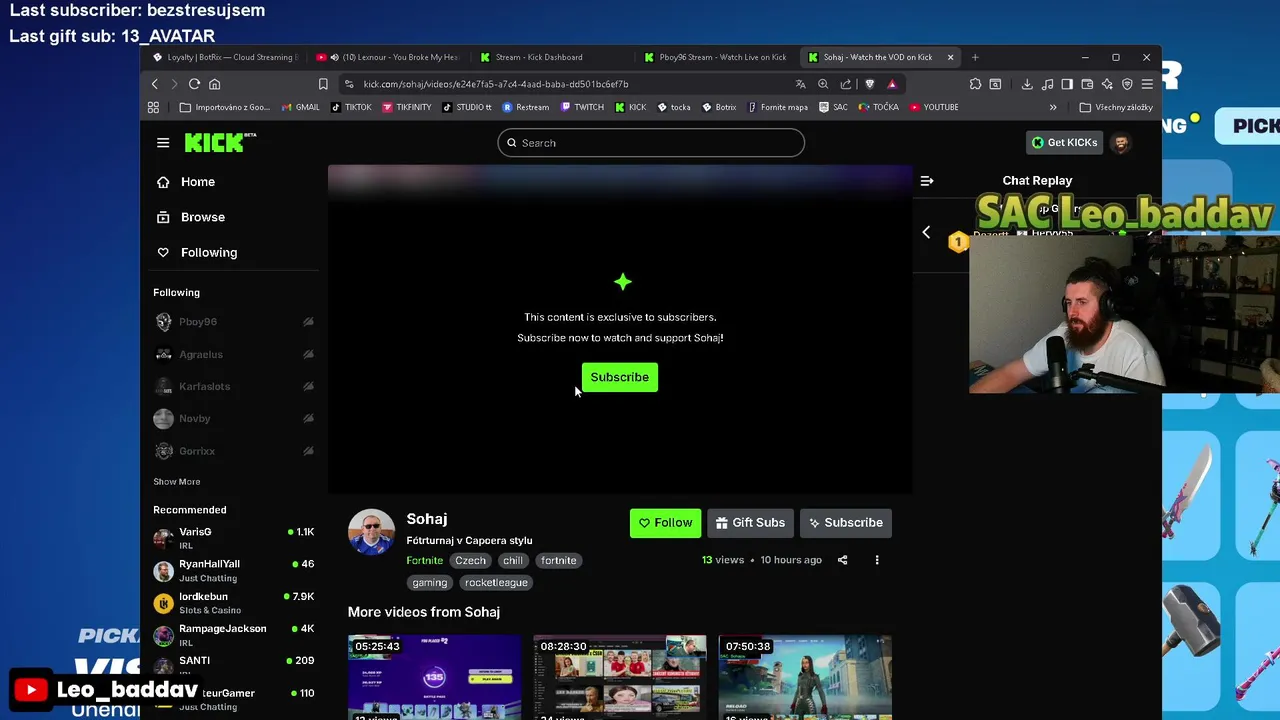Click the Gift Subs button
1280x720 pixels.
tap(749, 523)
